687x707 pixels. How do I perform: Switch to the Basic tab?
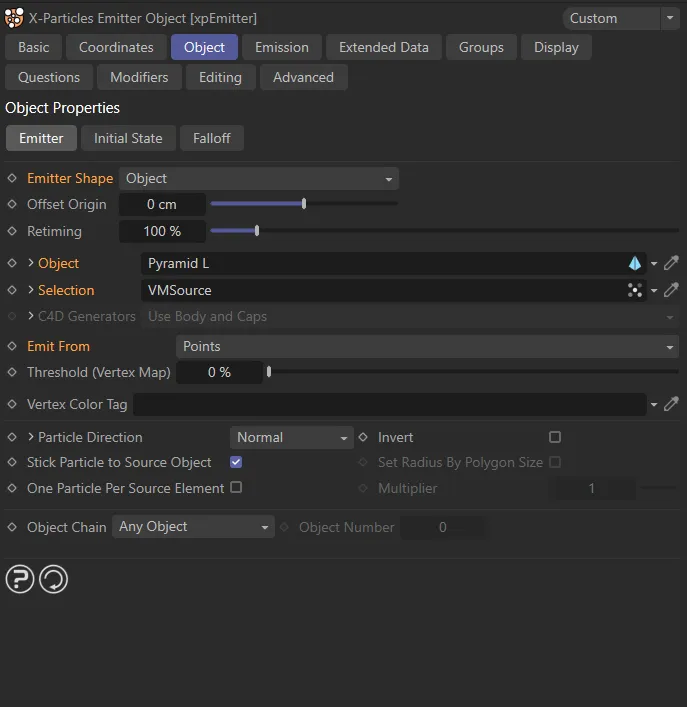click(33, 47)
